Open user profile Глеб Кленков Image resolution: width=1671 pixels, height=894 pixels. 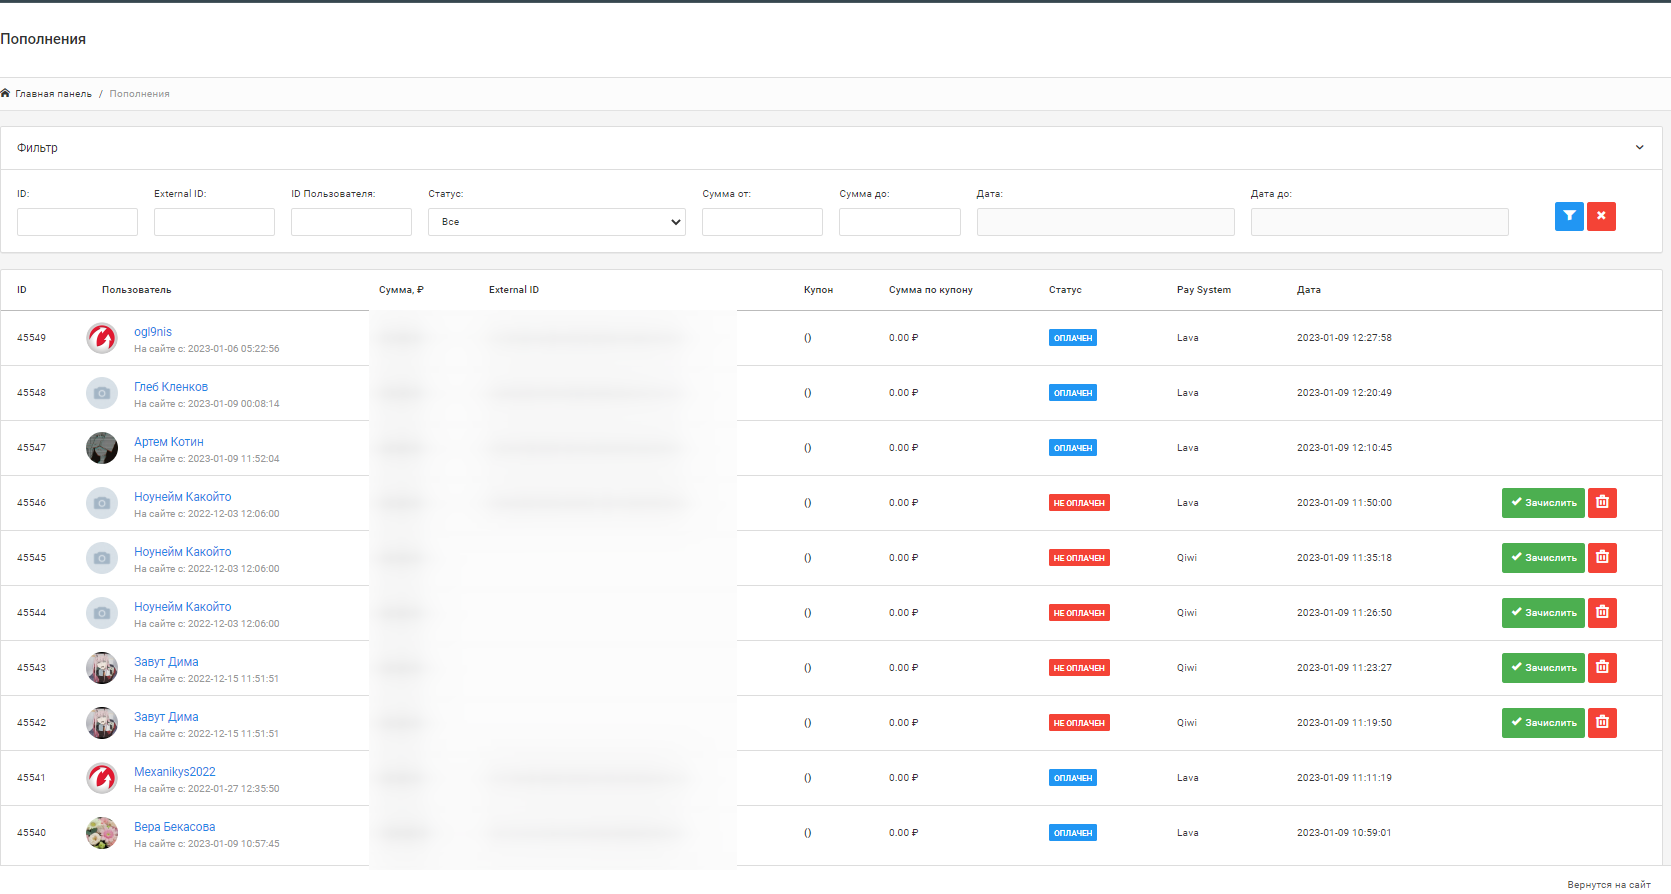171,387
